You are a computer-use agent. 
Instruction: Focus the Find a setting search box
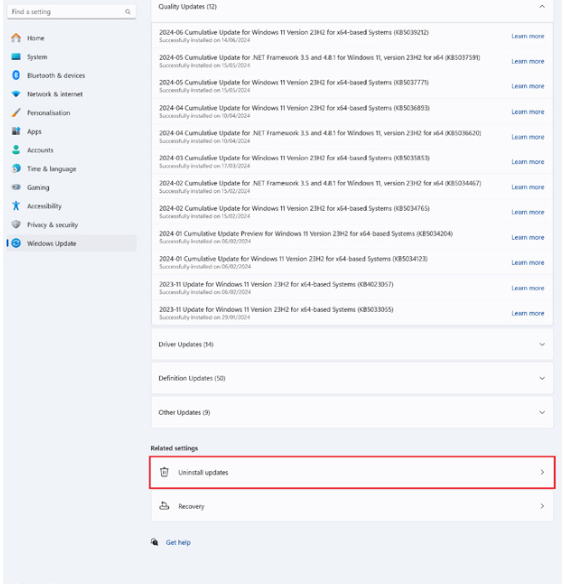coord(71,12)
